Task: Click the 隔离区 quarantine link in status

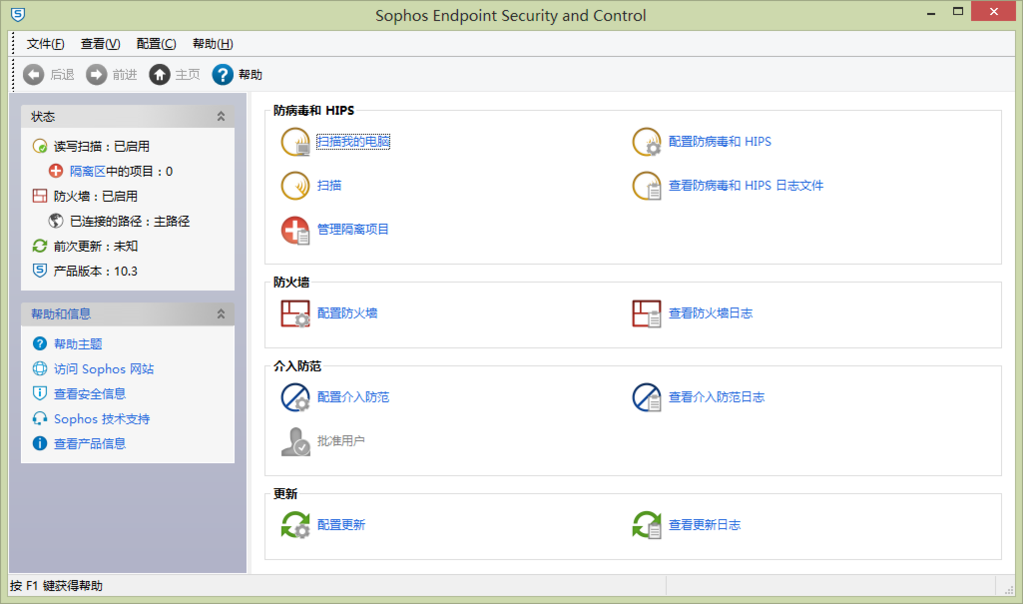Action: tap(87, 172)
